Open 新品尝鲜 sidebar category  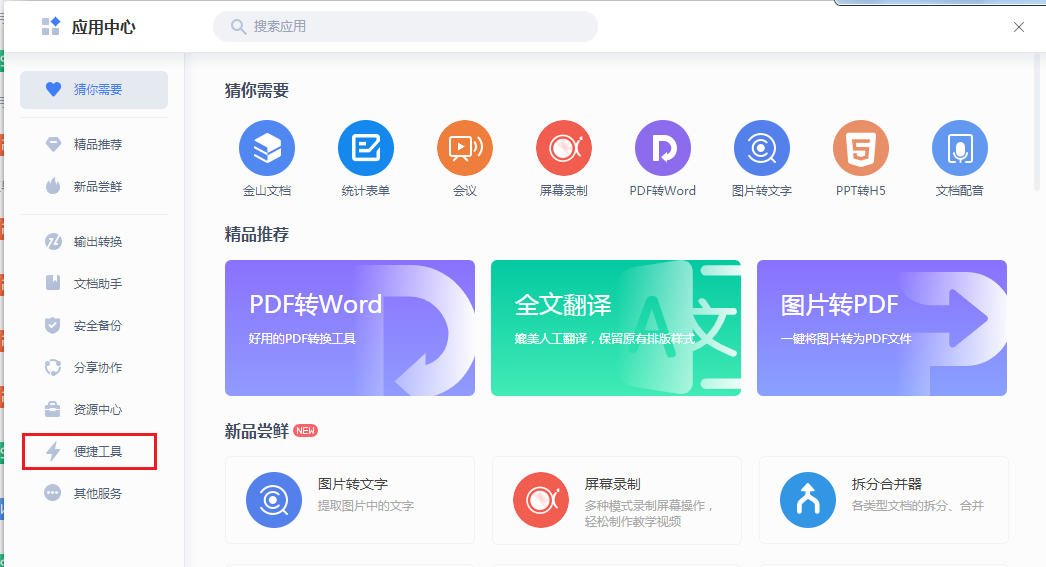pyautogui.click(x=94, y=186)
